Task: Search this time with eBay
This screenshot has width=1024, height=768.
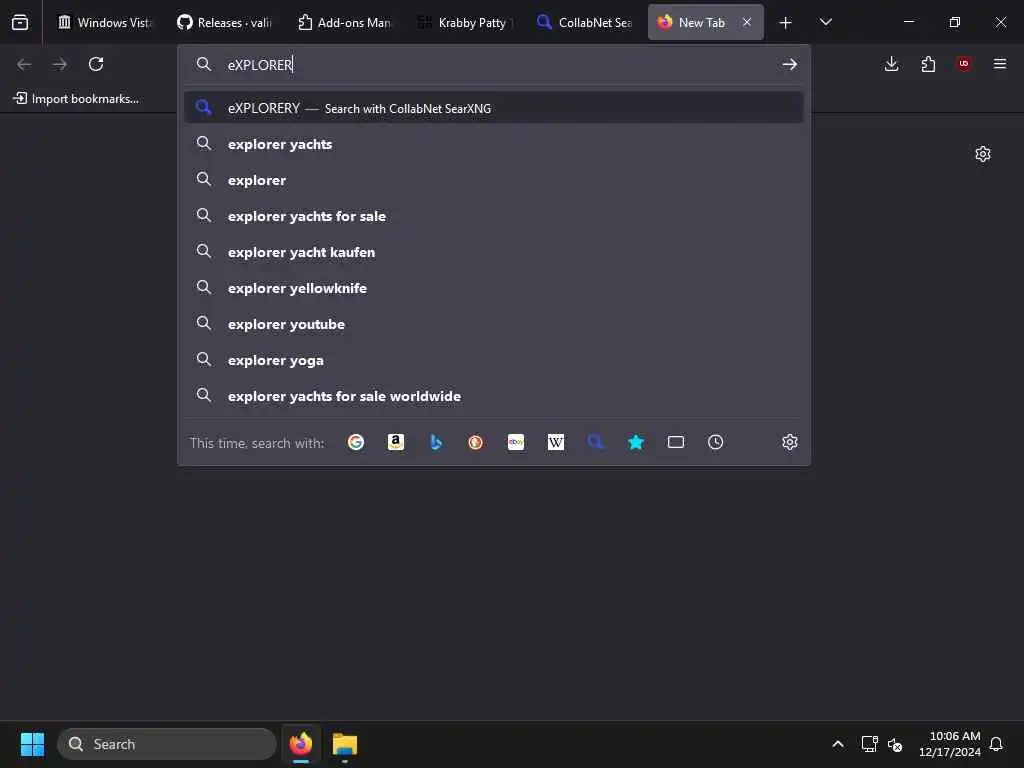Action: [x=516, y=442]
